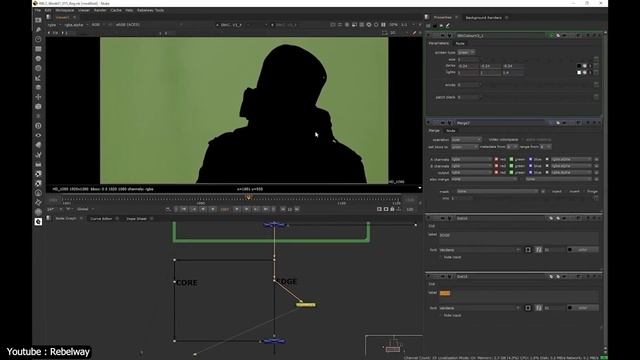Enable the mask invert checkbox
This screenshot has height=360, width=640.
pos(567,191)
